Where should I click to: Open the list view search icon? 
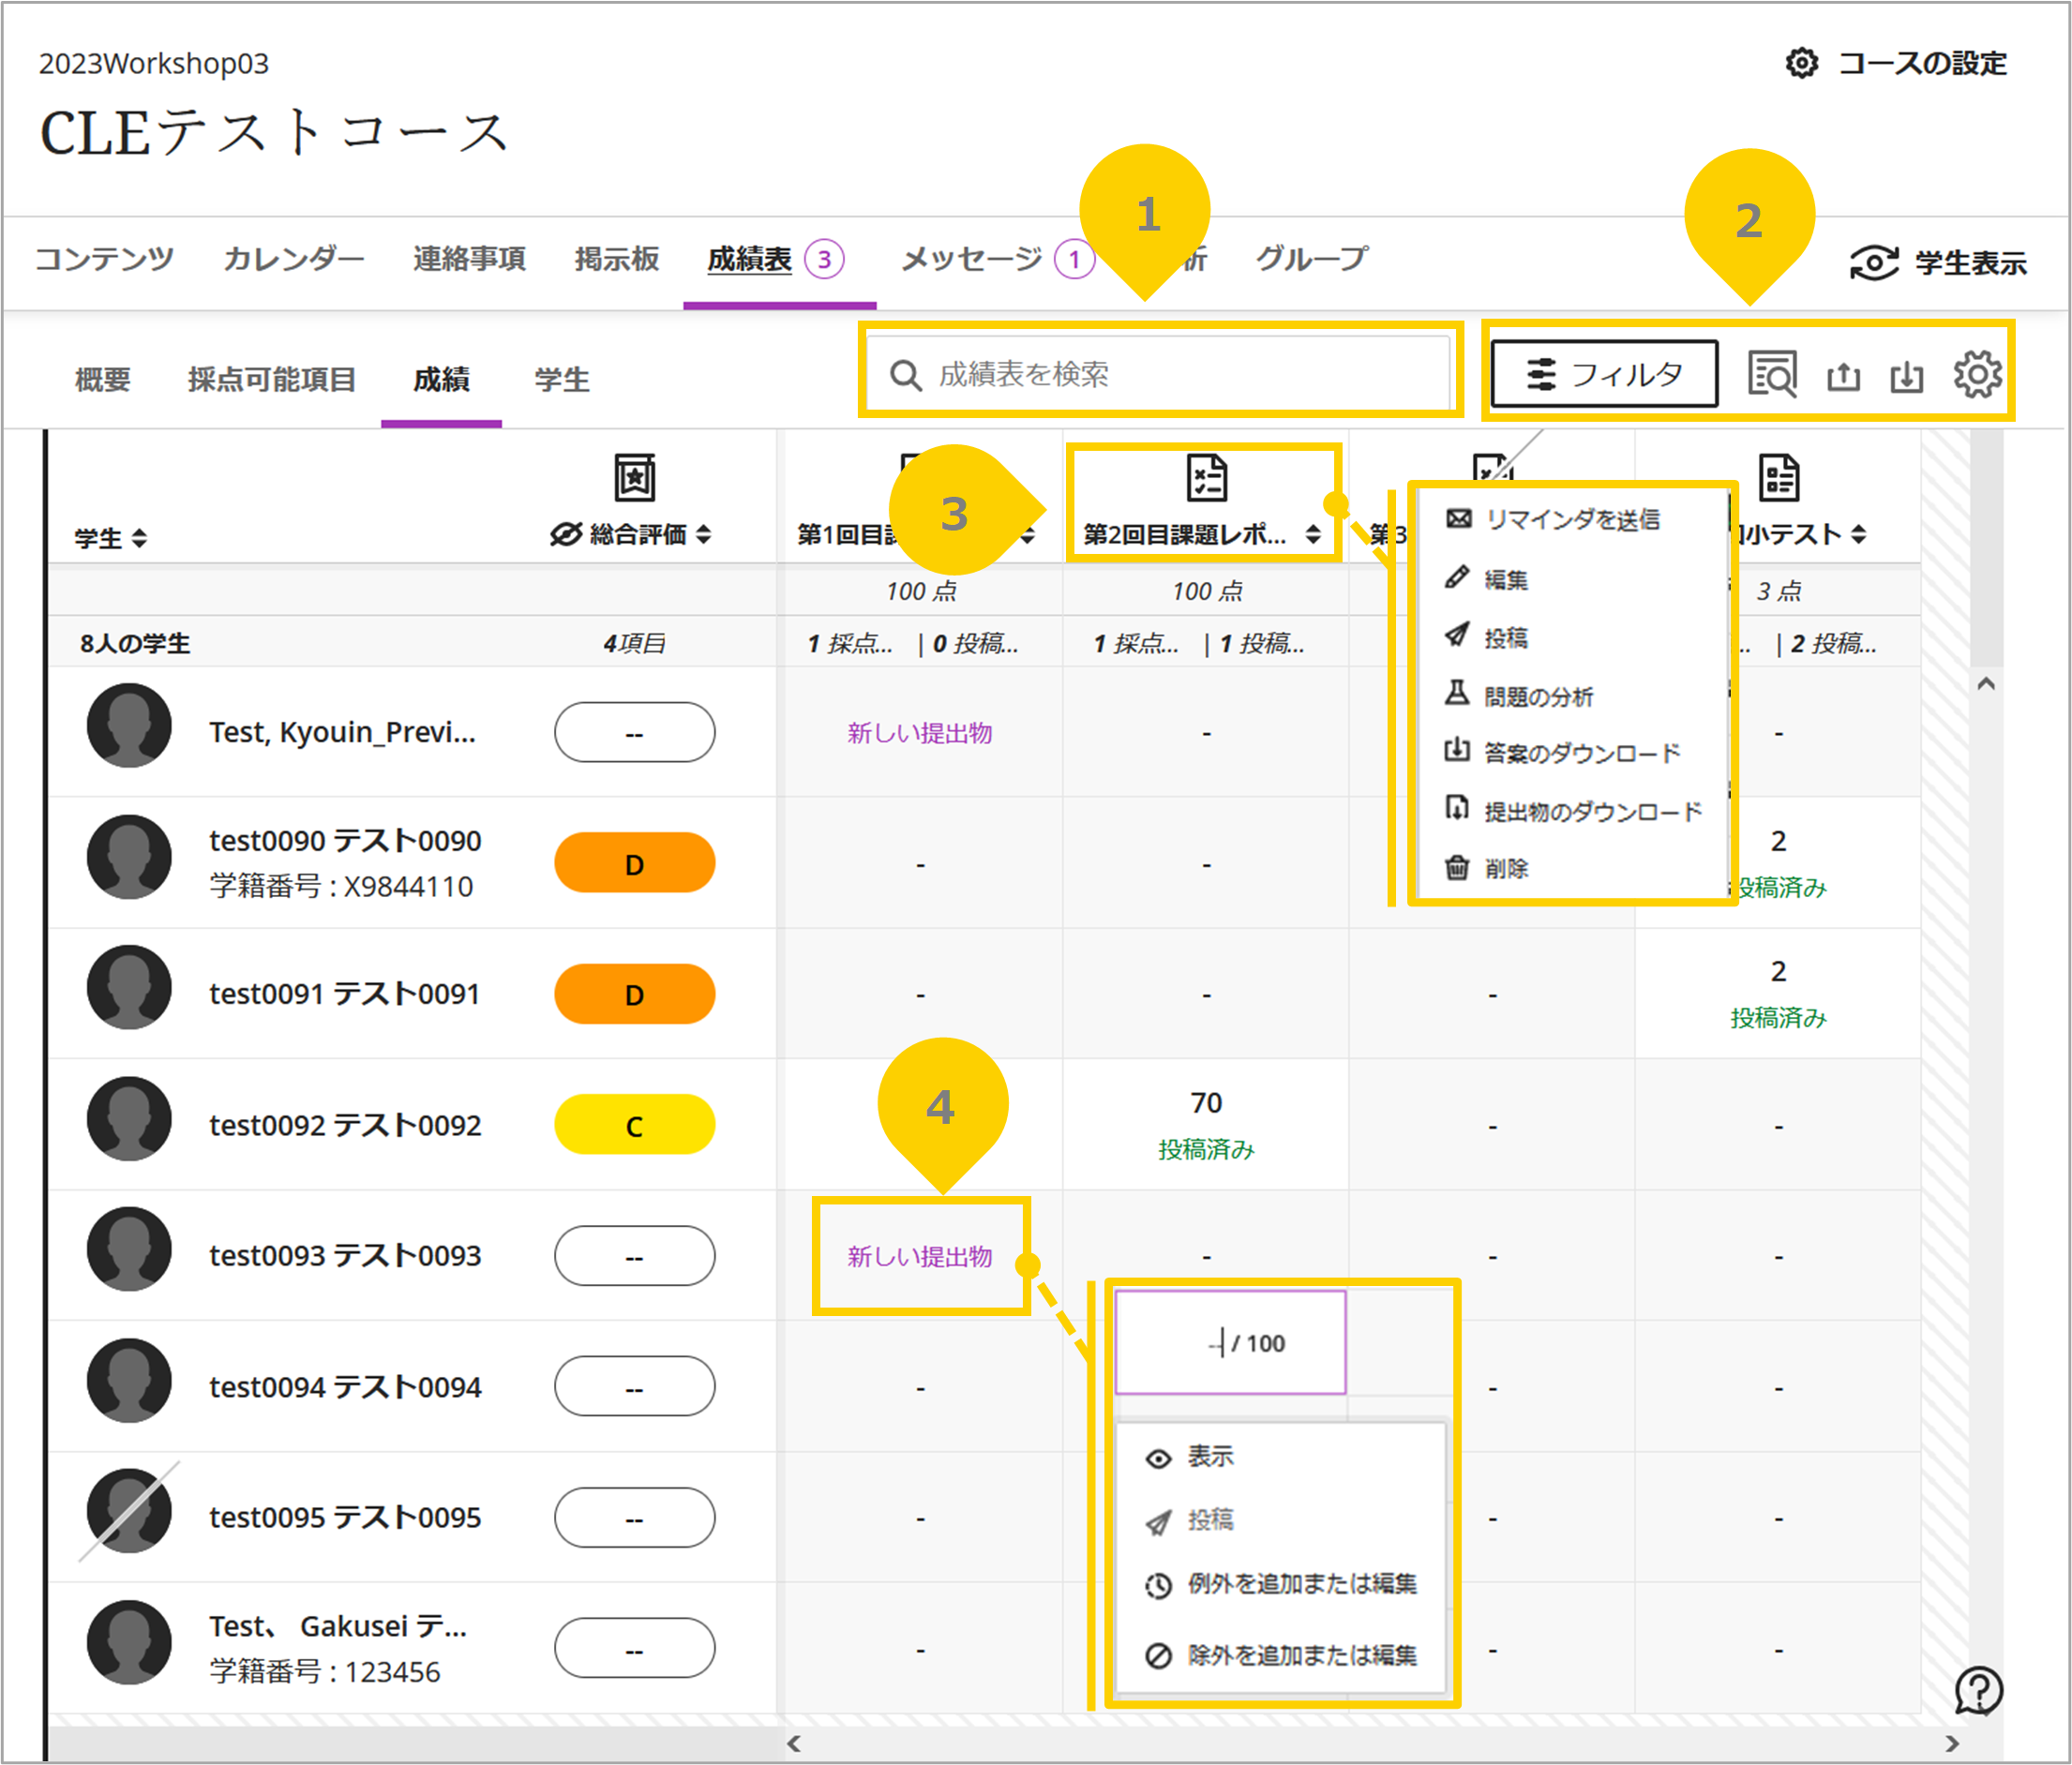[1772, 375]
